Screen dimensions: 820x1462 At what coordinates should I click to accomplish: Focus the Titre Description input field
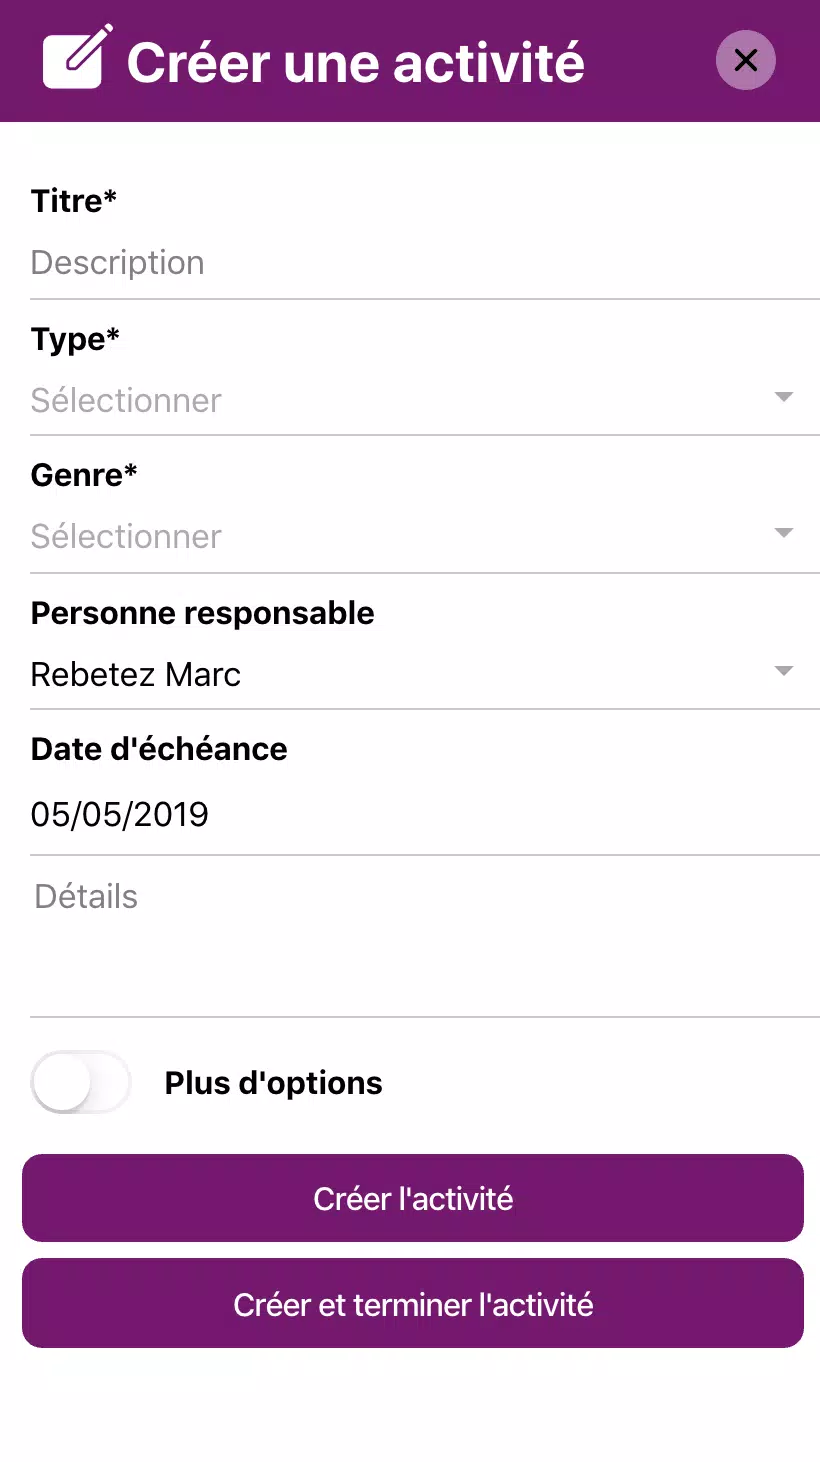[x=425, y=263]
